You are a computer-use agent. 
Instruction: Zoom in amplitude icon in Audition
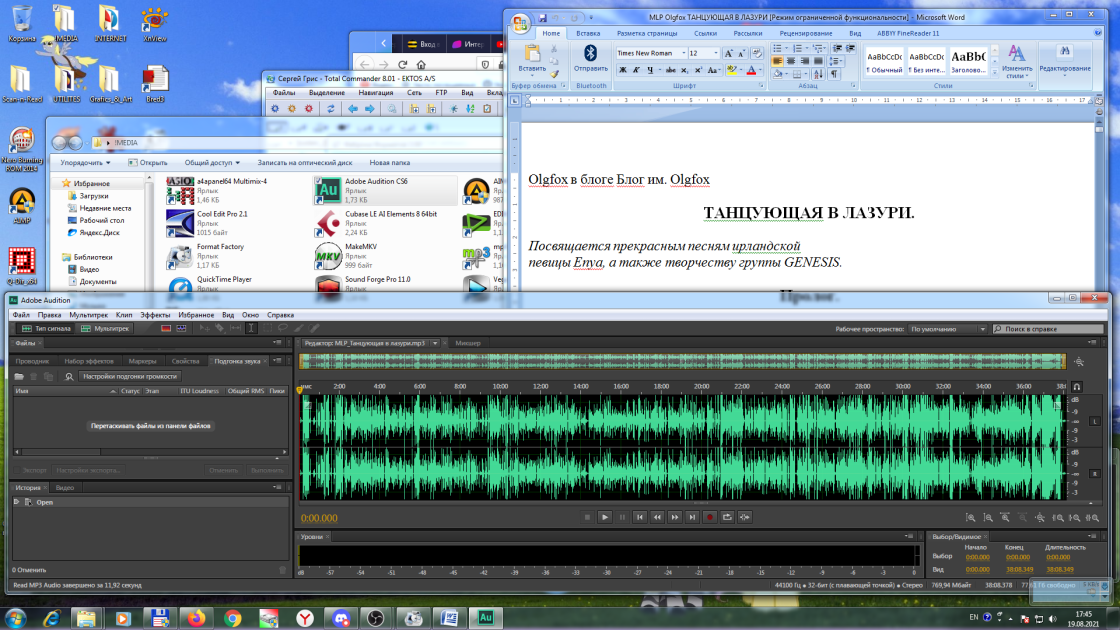click(x=971, y=518)
